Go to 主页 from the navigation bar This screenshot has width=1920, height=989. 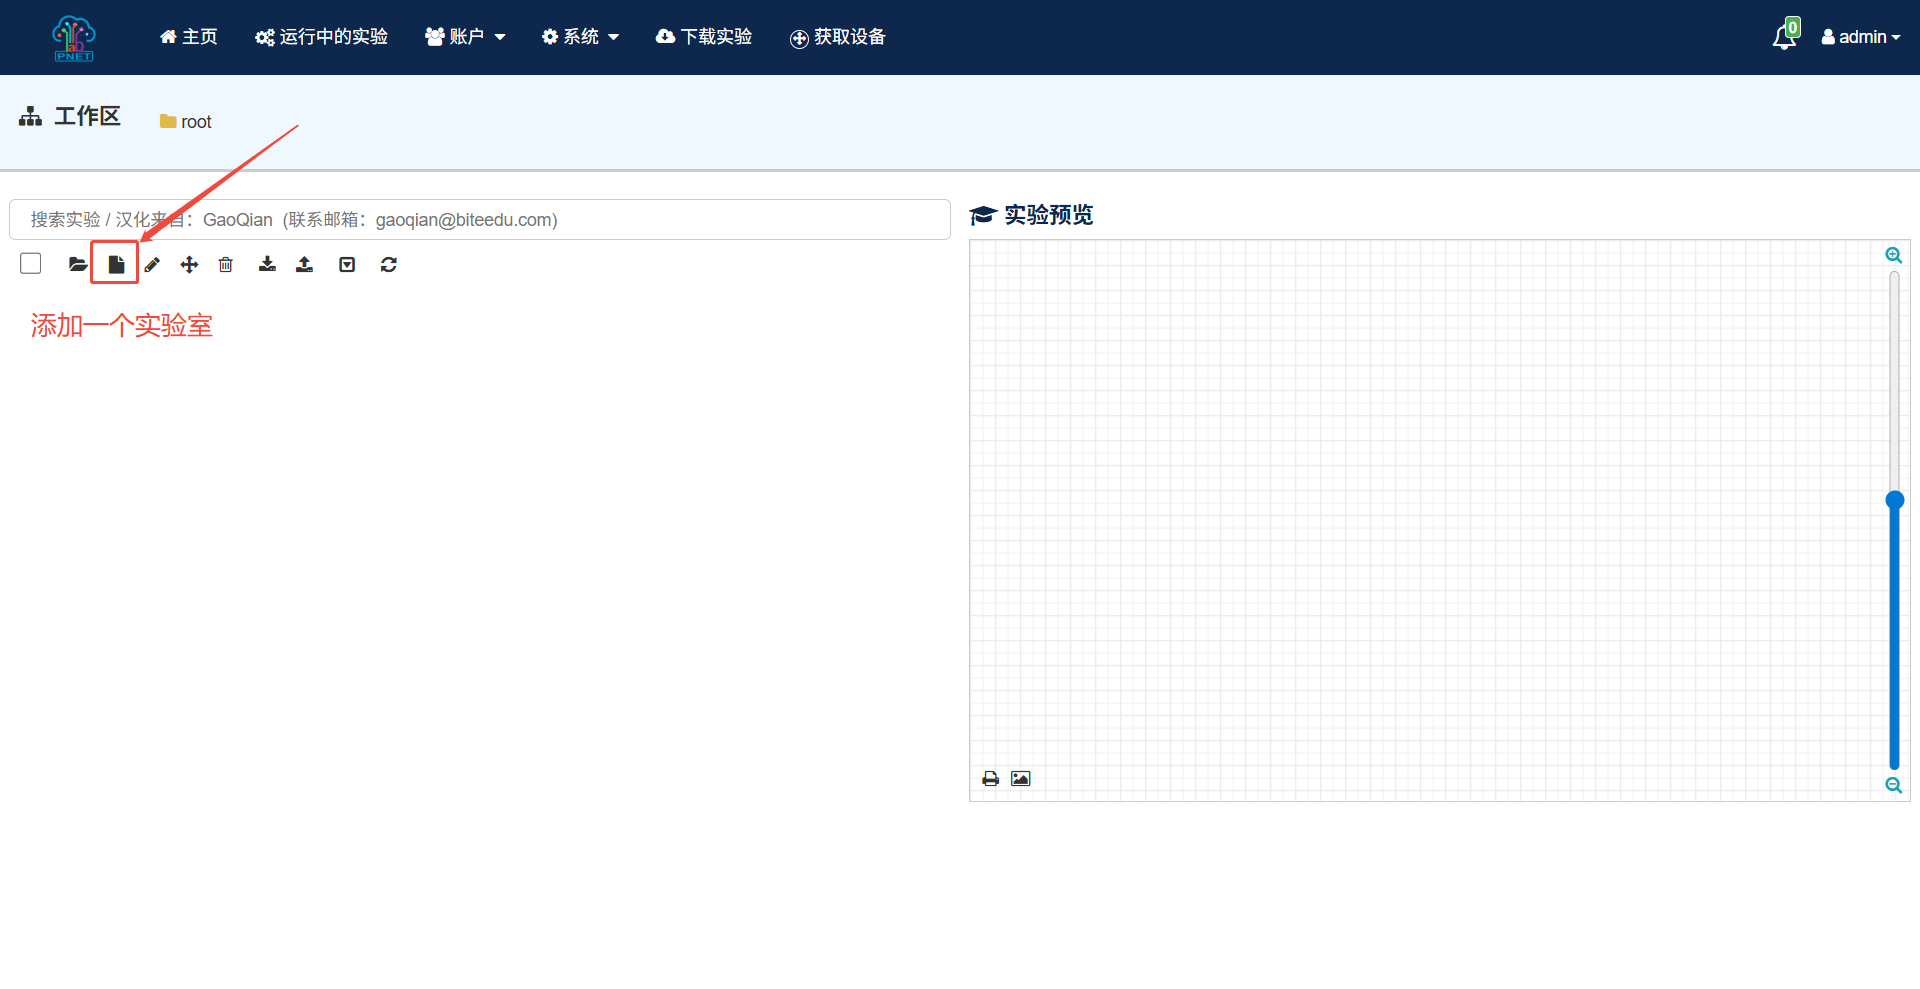(188, 36)
